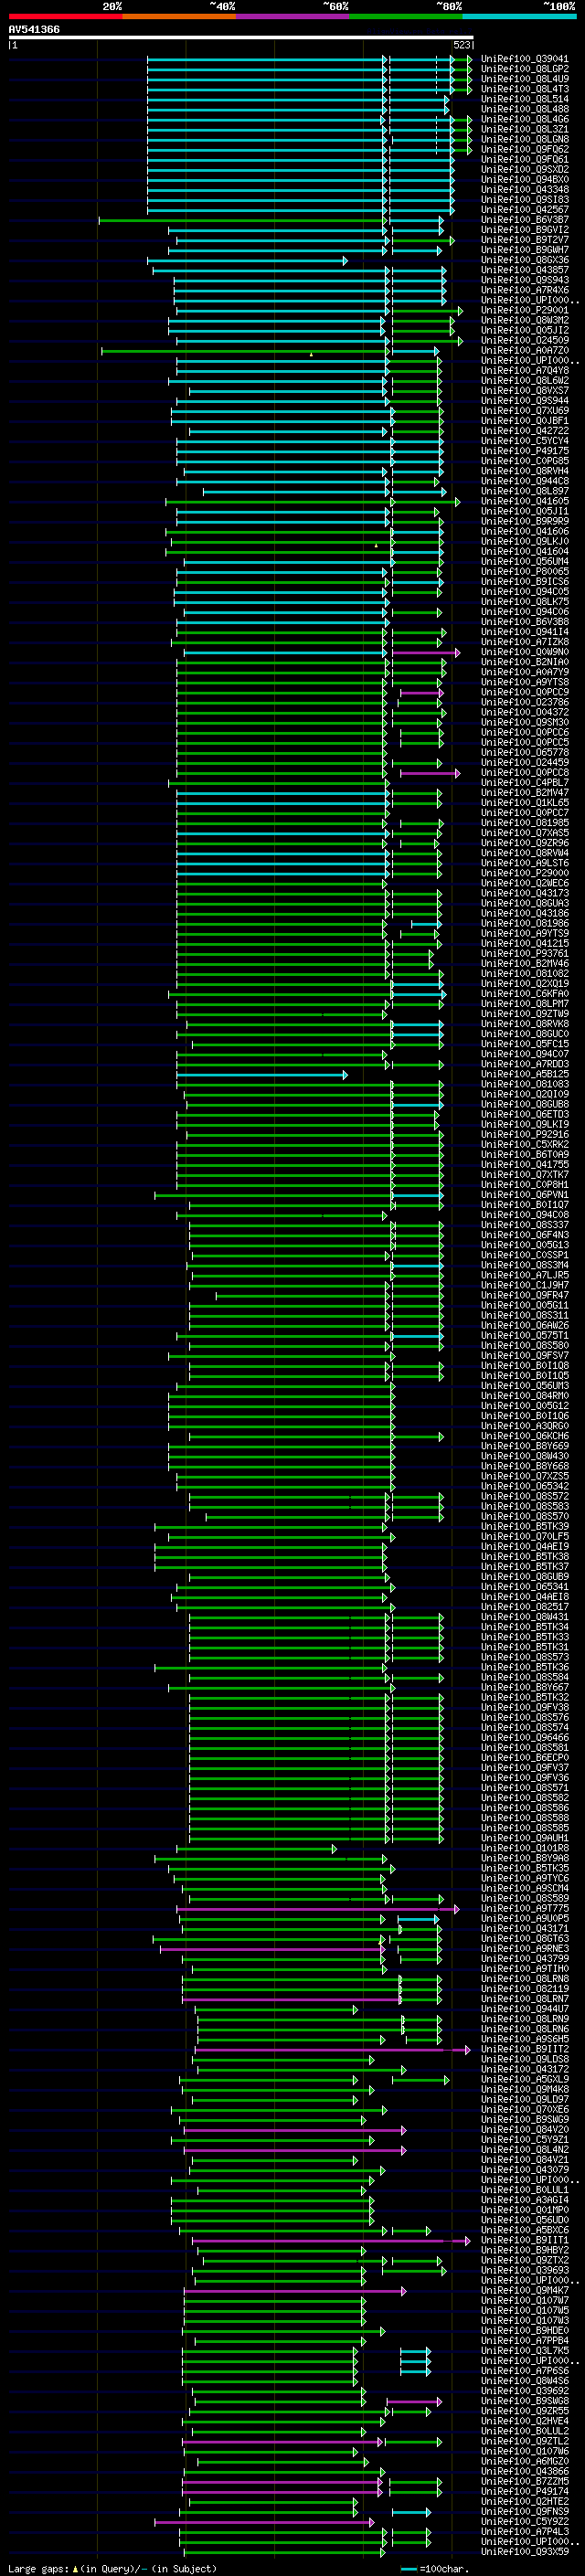Select the AV541366 query title
The width and height of the screenshot is (585, 2576).
[34, 30]
